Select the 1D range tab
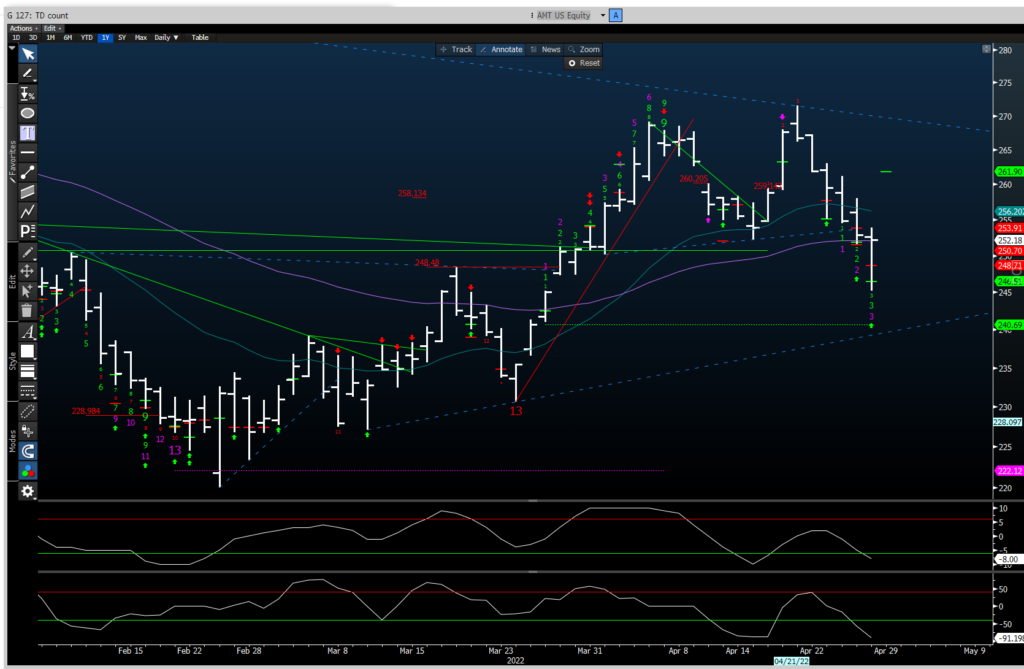The image size is (1024, 669). [16, 37]
